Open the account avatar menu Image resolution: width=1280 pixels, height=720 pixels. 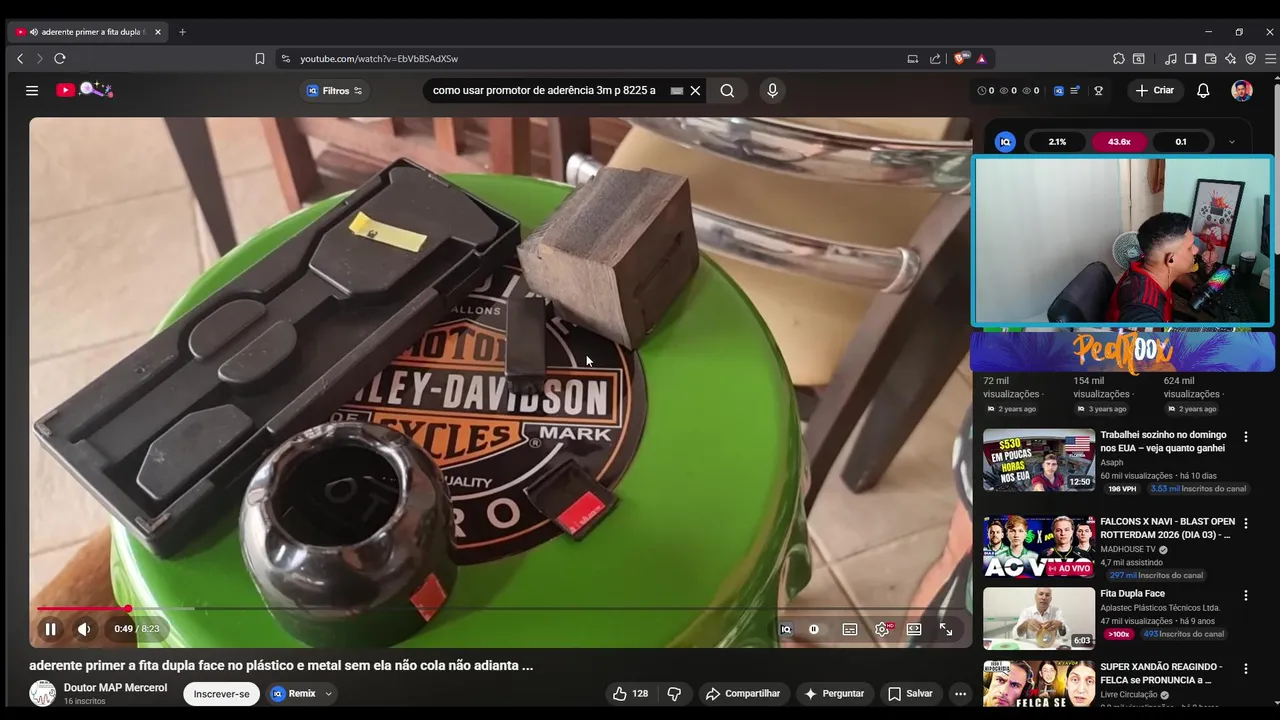1241,90
